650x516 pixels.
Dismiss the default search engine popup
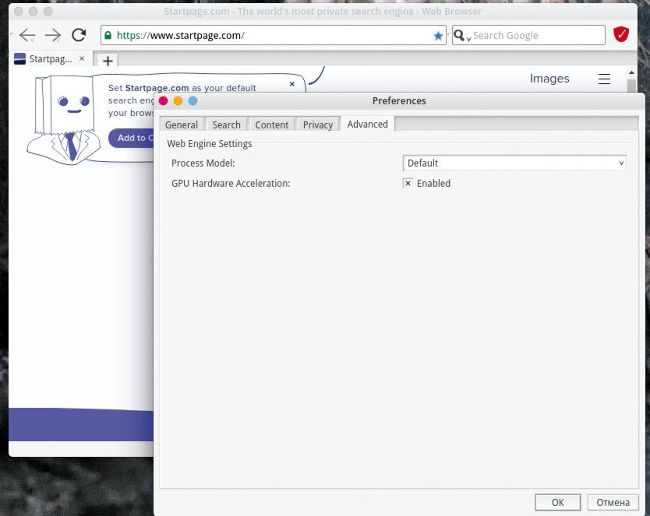(292, 84)
